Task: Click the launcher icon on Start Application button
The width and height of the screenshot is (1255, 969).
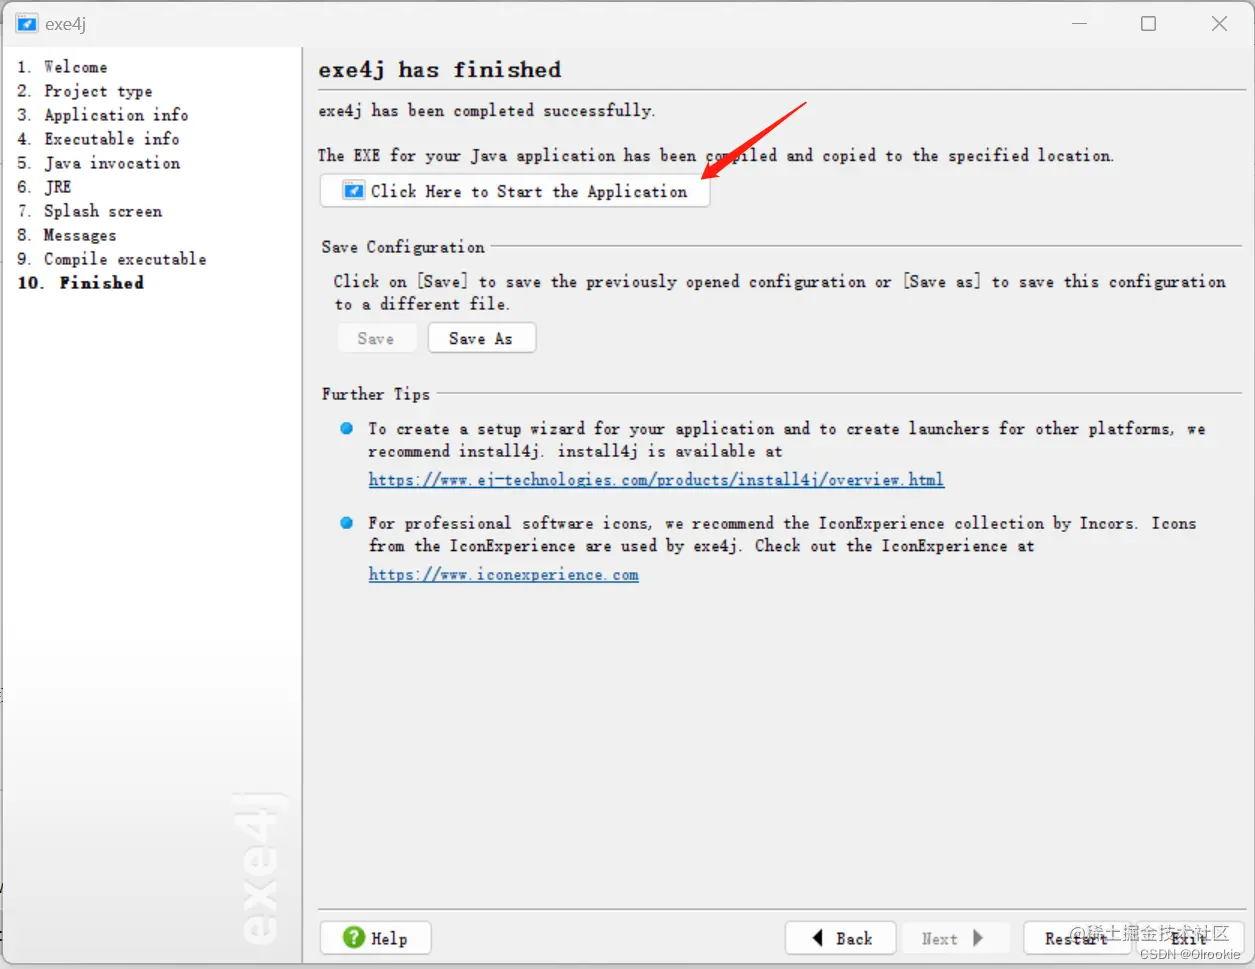Action: 354,190
